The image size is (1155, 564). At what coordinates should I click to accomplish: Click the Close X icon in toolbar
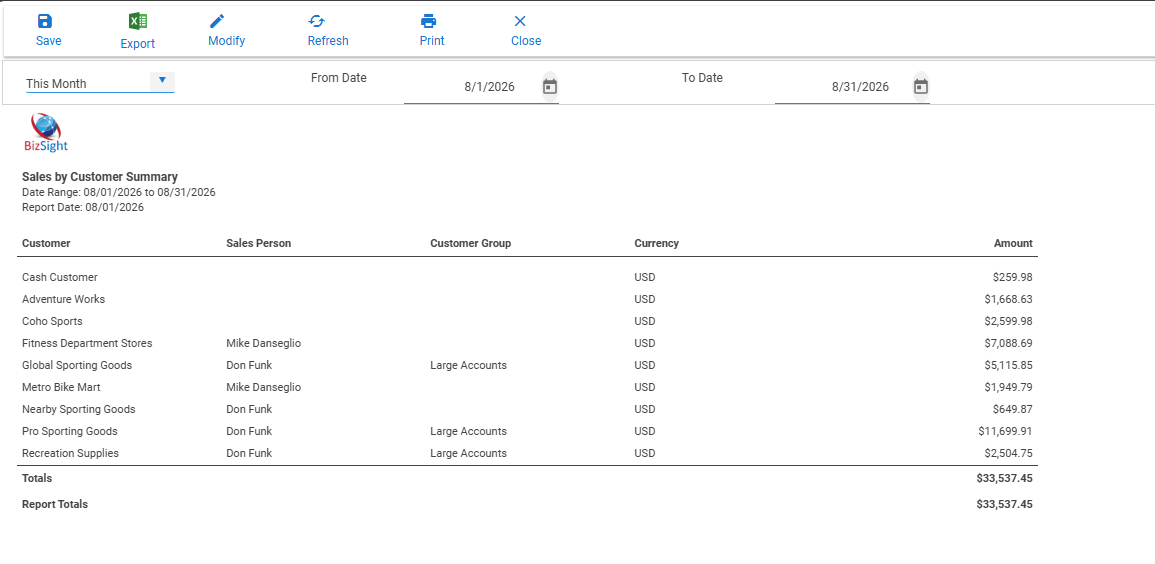click(x=520, y=21)
